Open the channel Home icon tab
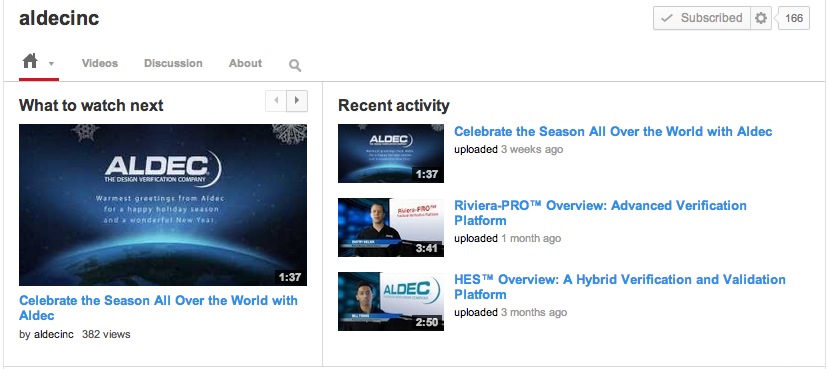The image size is (828, 369). click(30, 62)
